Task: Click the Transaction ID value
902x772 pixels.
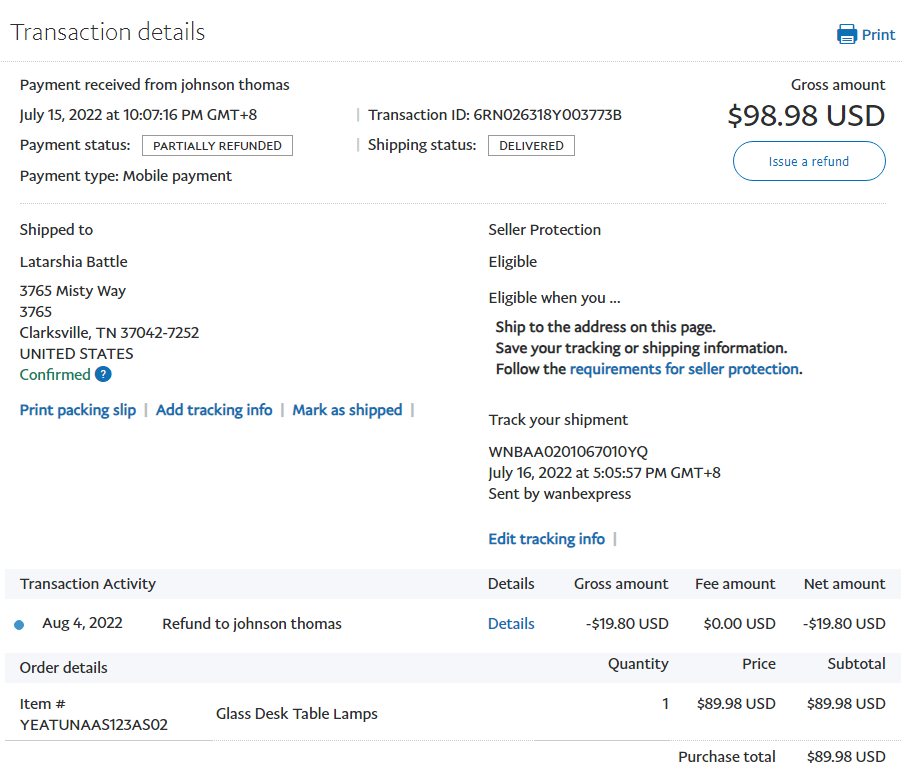Action: (547, 115)
